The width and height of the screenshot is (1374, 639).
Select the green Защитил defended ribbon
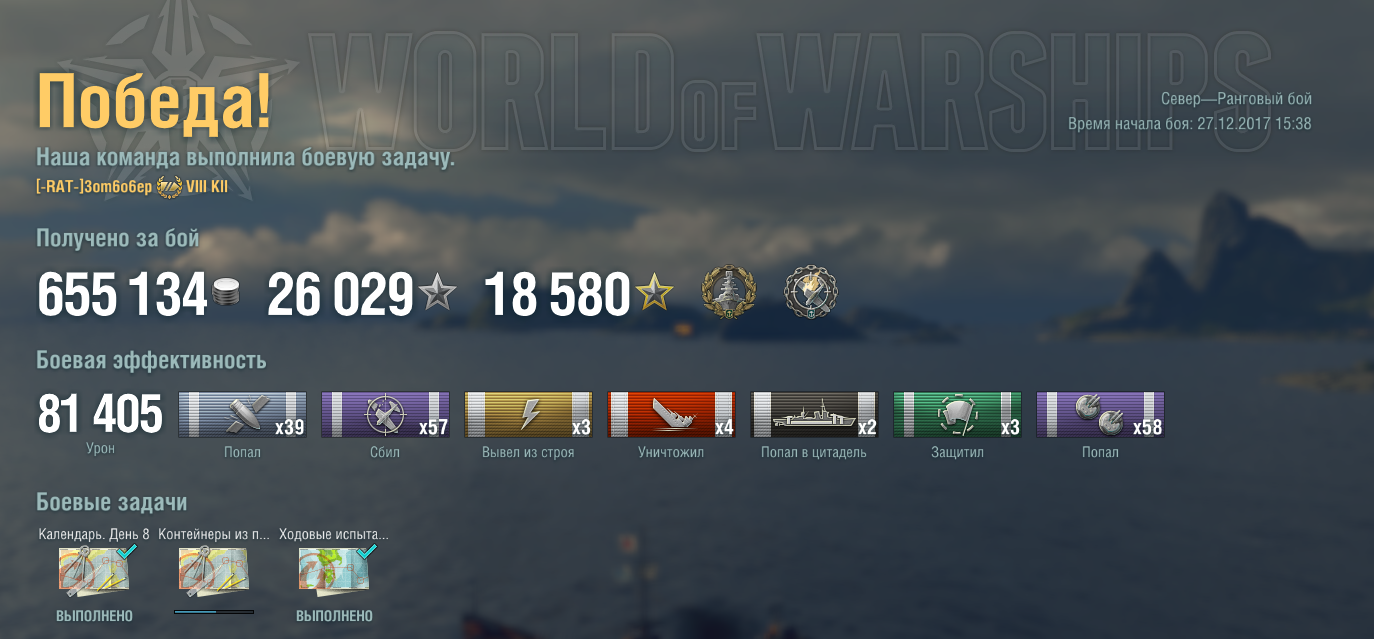958,414
